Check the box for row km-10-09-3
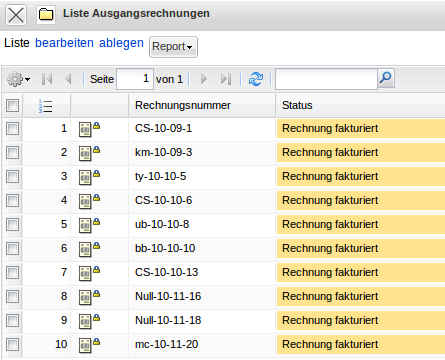Screen dimensions: 445x360 click(x=12, y=153)
